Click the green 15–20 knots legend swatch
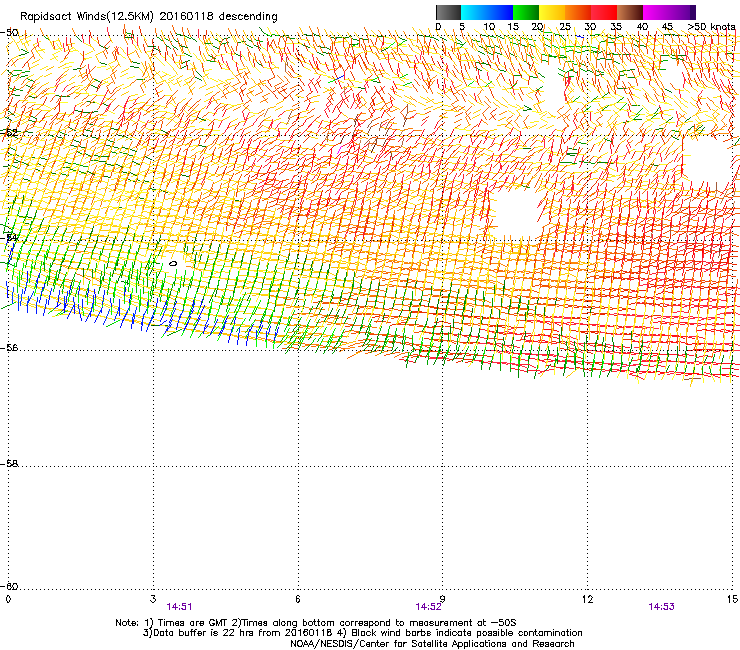 (526, 12)
